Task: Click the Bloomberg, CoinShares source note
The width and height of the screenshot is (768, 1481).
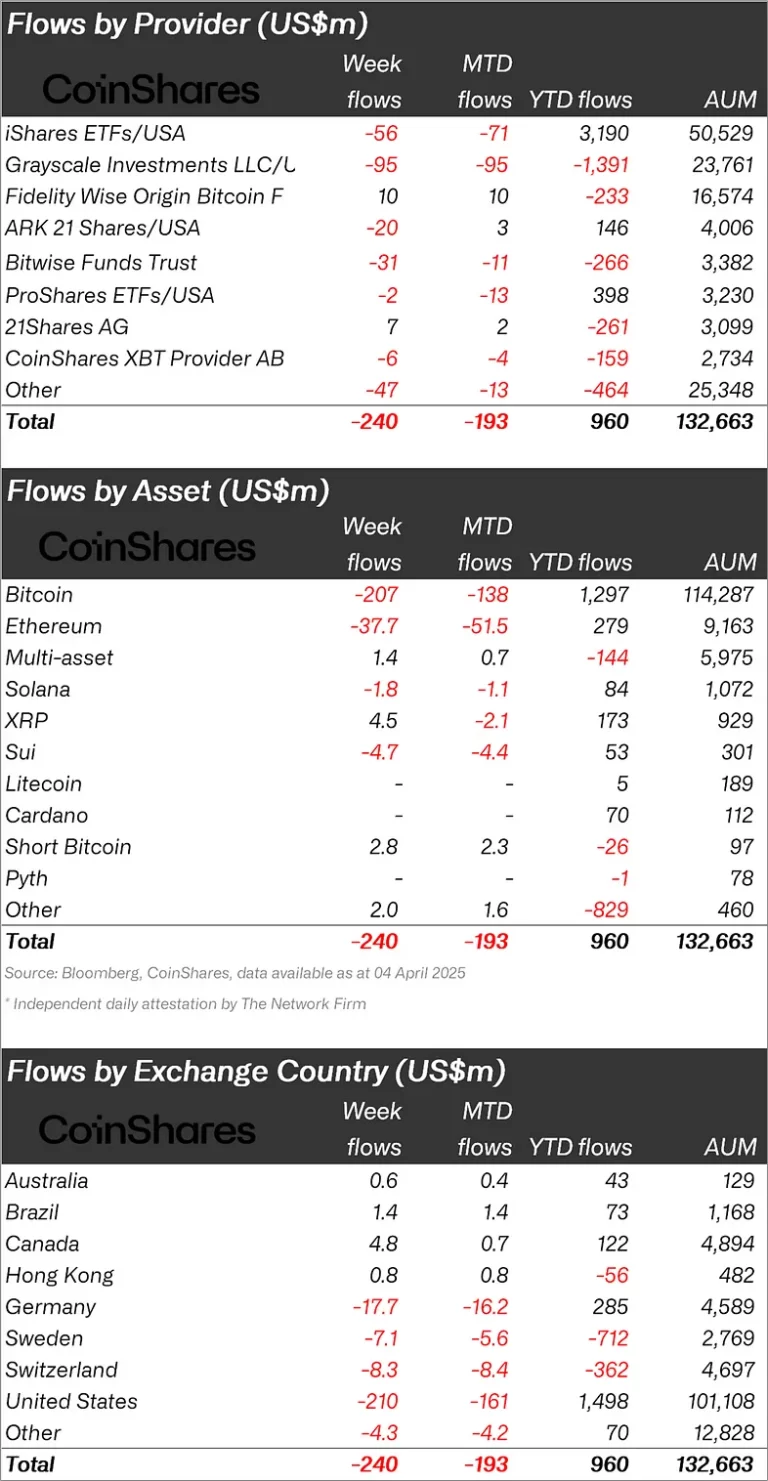Action: (x=235, y=973)
